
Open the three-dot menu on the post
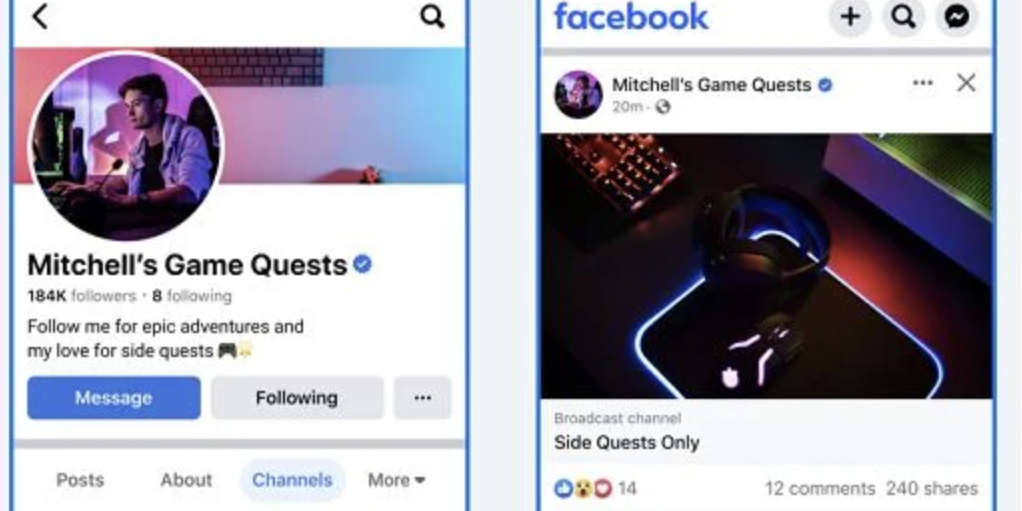click(922, 83)
